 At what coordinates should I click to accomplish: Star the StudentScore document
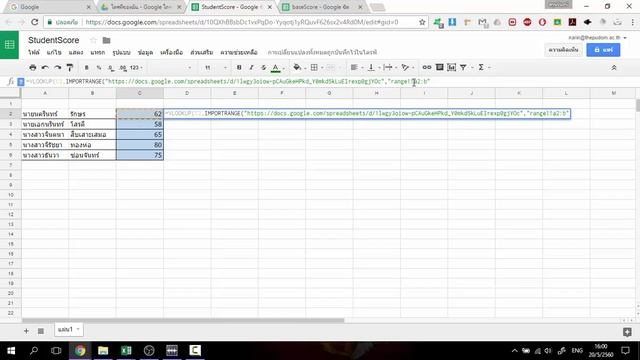[x=93, y=40]
